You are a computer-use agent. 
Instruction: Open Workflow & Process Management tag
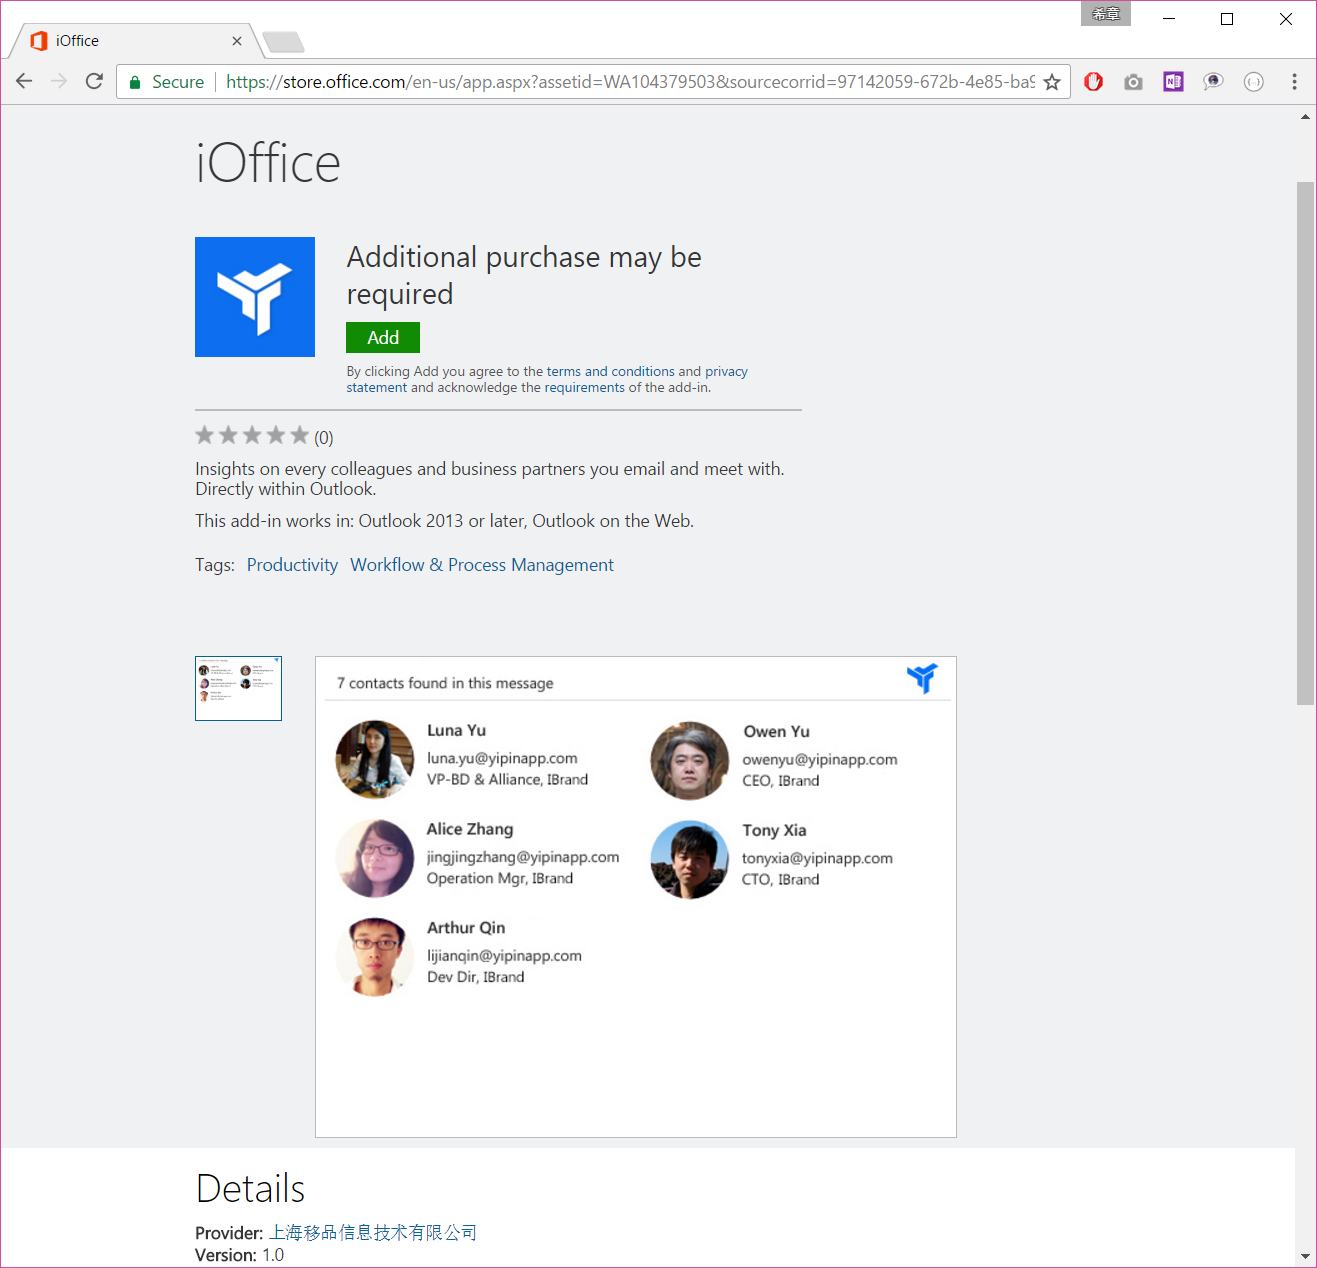click(x=481, y=565)
